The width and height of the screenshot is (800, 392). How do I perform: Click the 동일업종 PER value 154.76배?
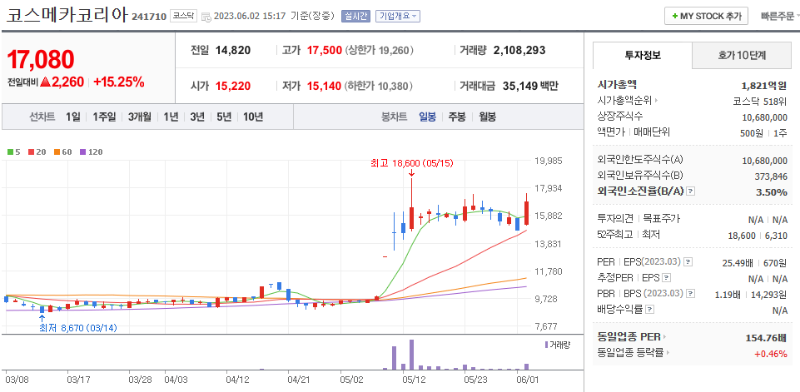766,337
